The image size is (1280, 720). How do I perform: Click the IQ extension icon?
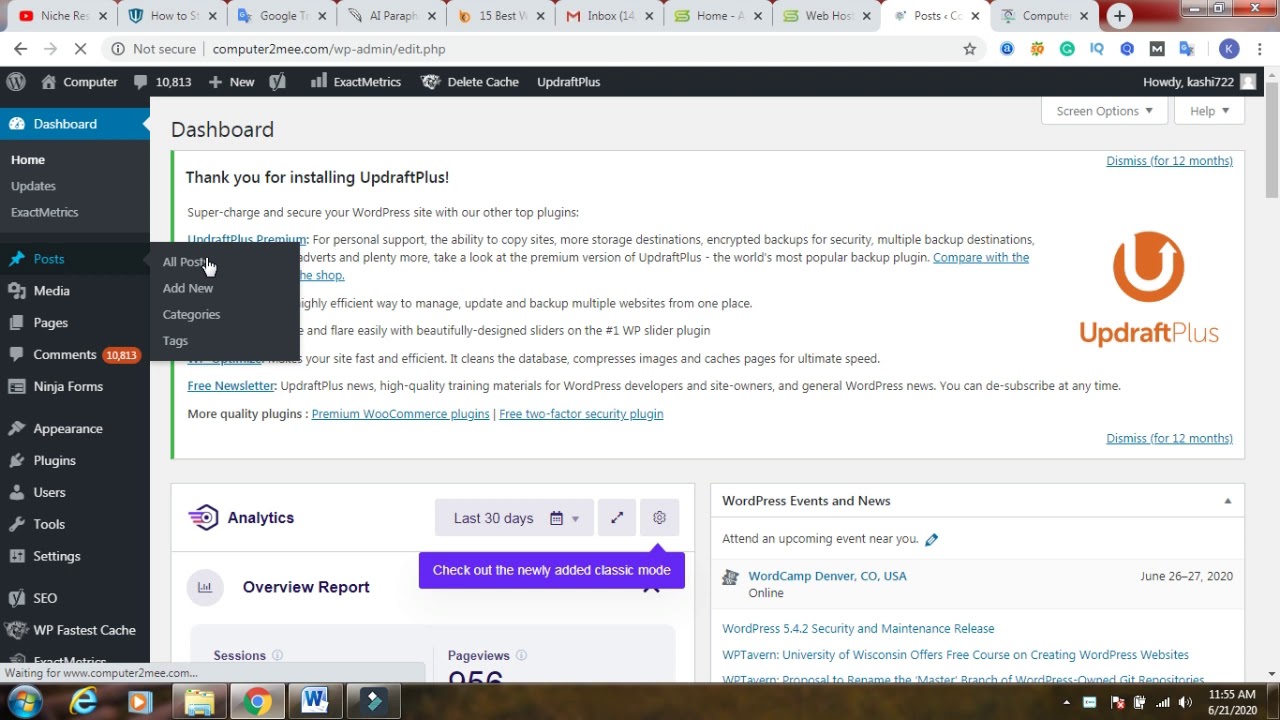1097,49
